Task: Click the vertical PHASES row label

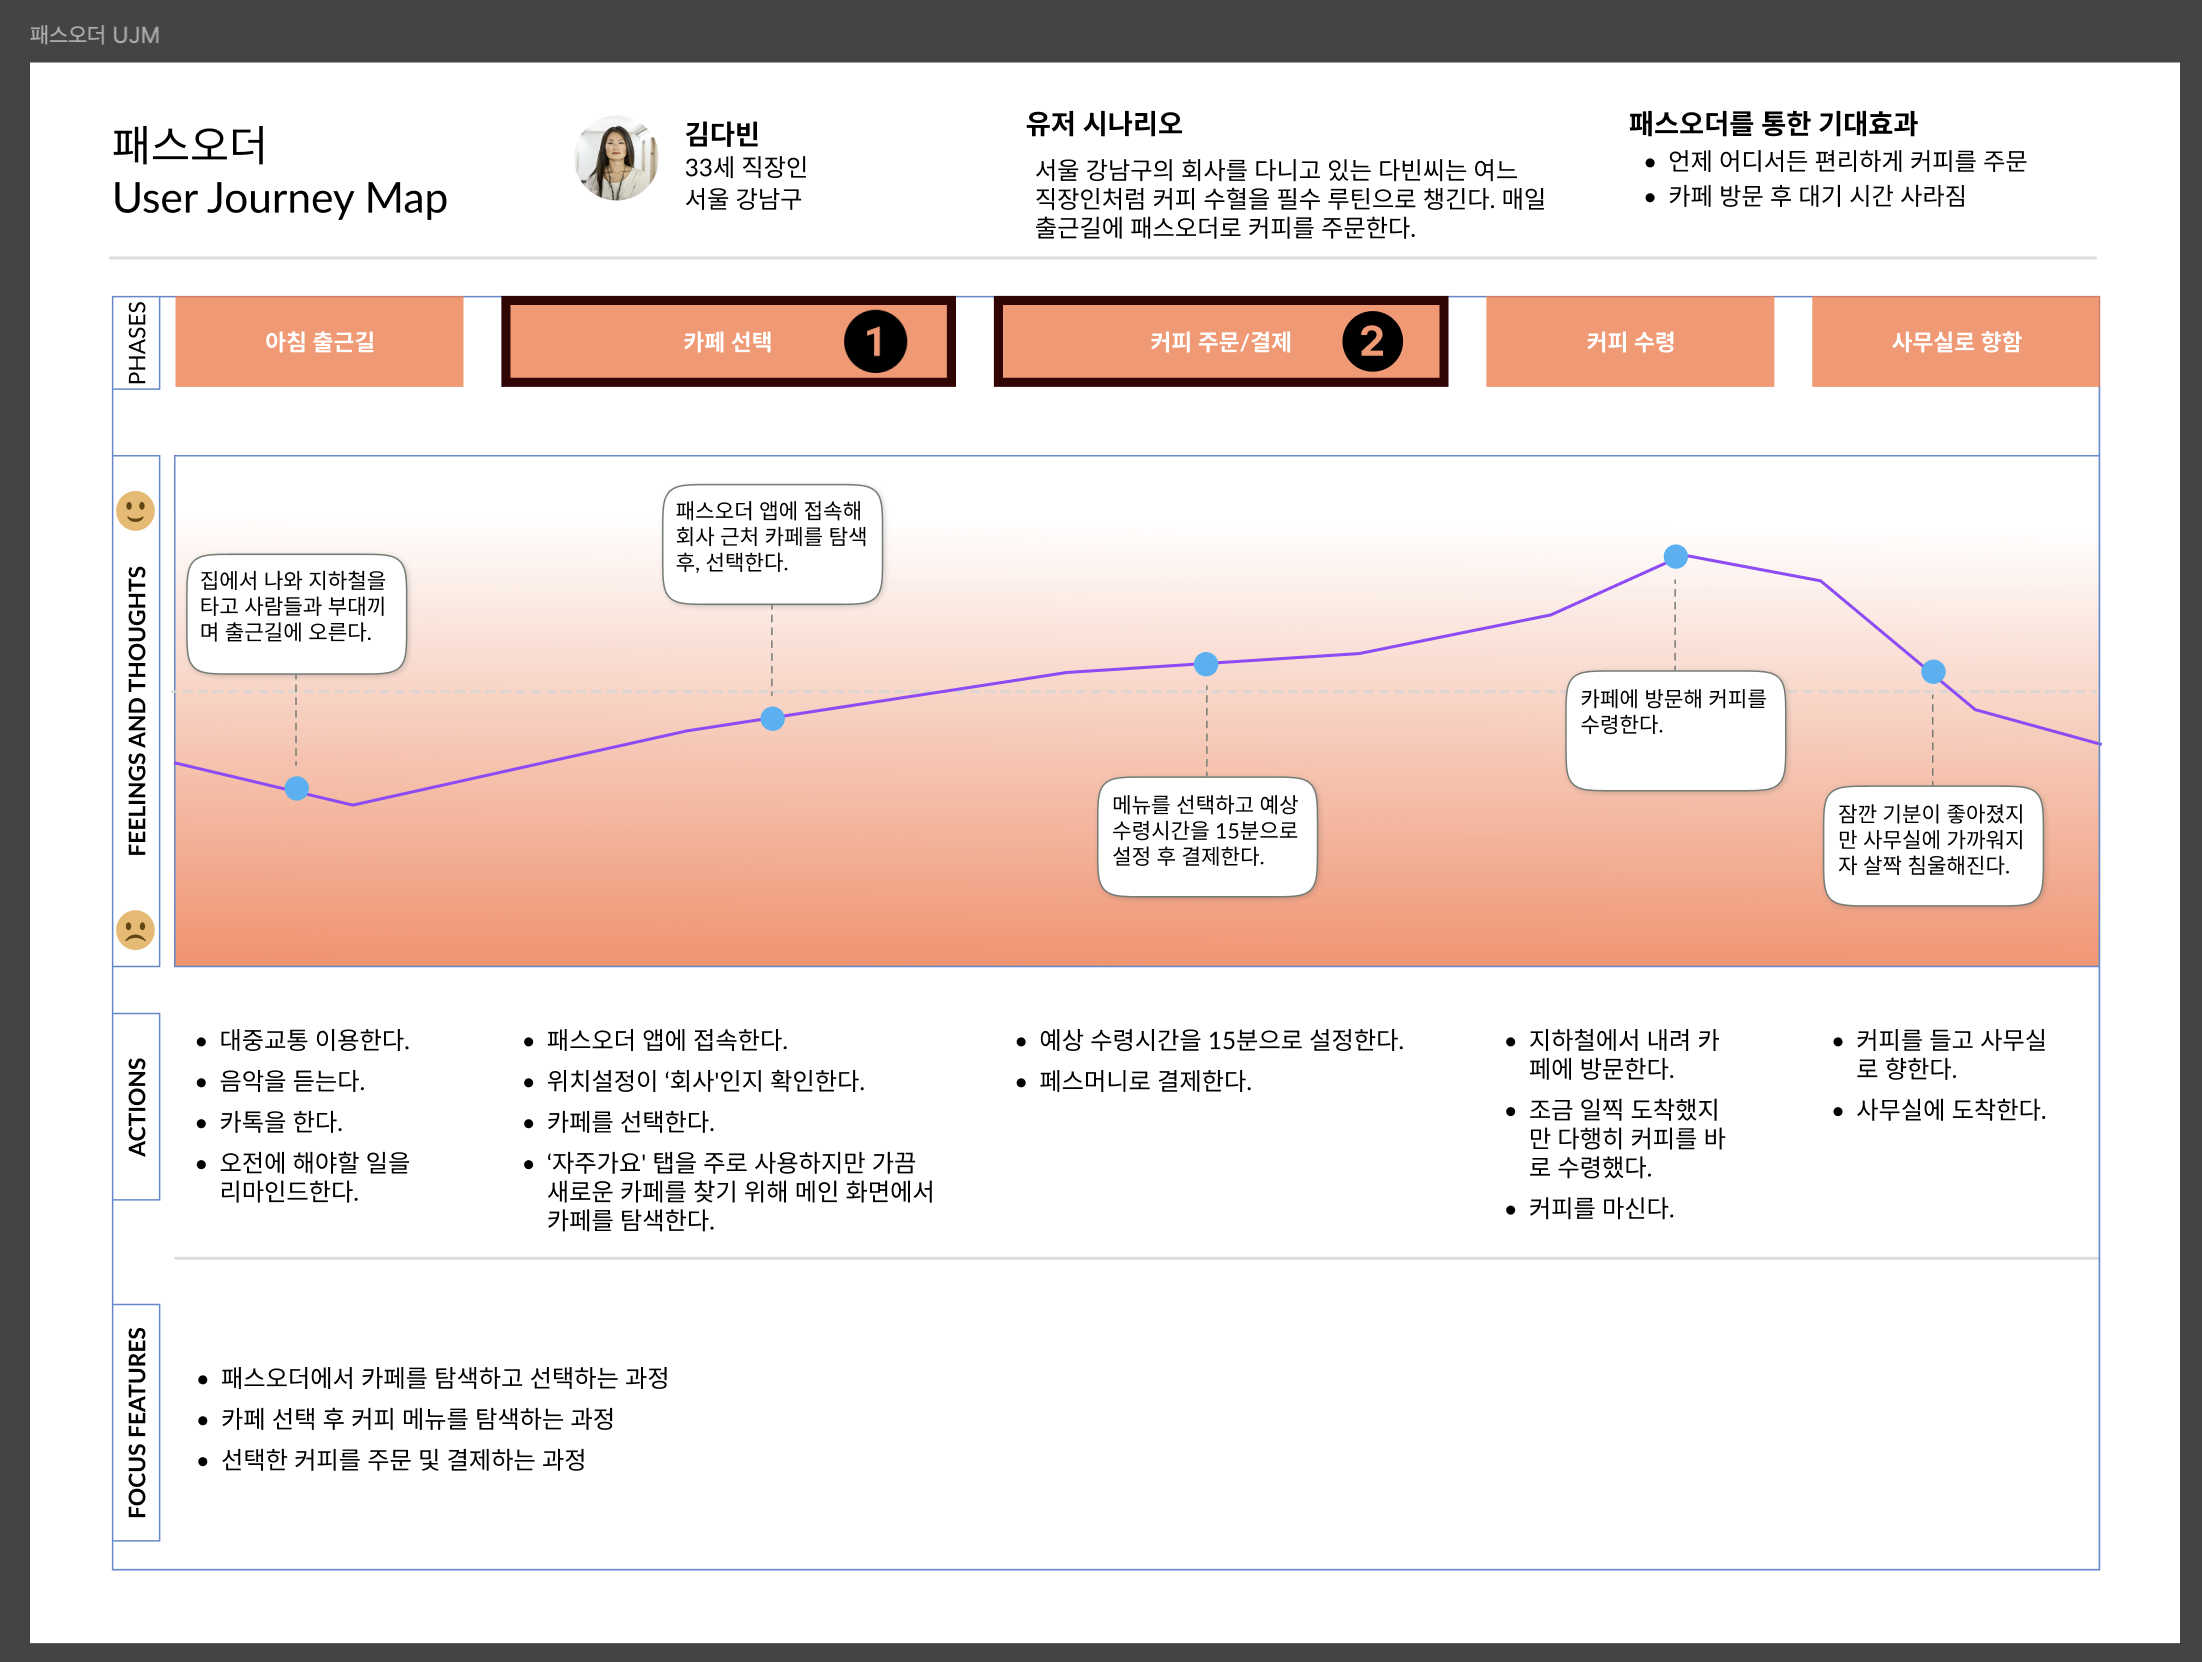Action: pyautogui.click(x=137, y=342)
